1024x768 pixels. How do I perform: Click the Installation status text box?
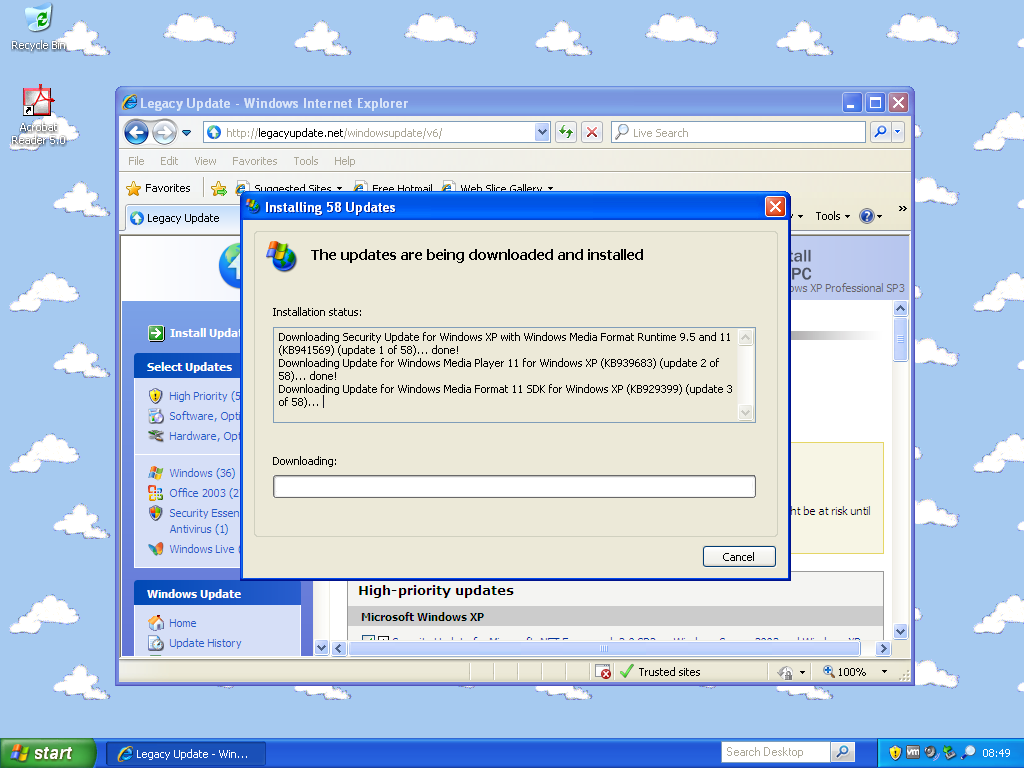(x=514, y=375)
